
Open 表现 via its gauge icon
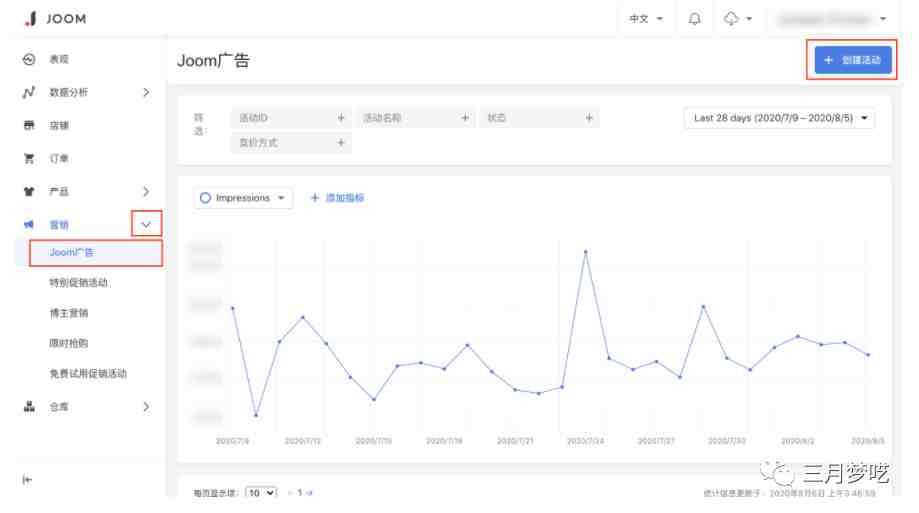point(29,59)
